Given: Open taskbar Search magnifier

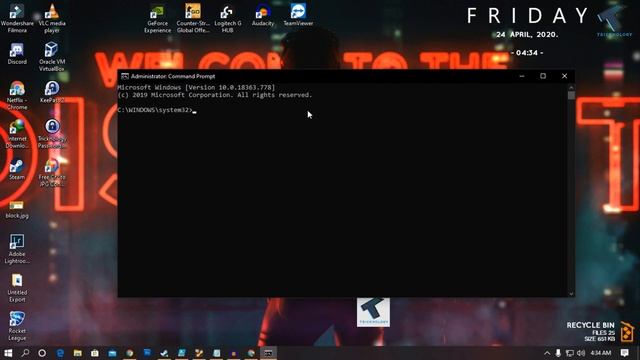Looking at the screenshot, I should pos(25,353).
